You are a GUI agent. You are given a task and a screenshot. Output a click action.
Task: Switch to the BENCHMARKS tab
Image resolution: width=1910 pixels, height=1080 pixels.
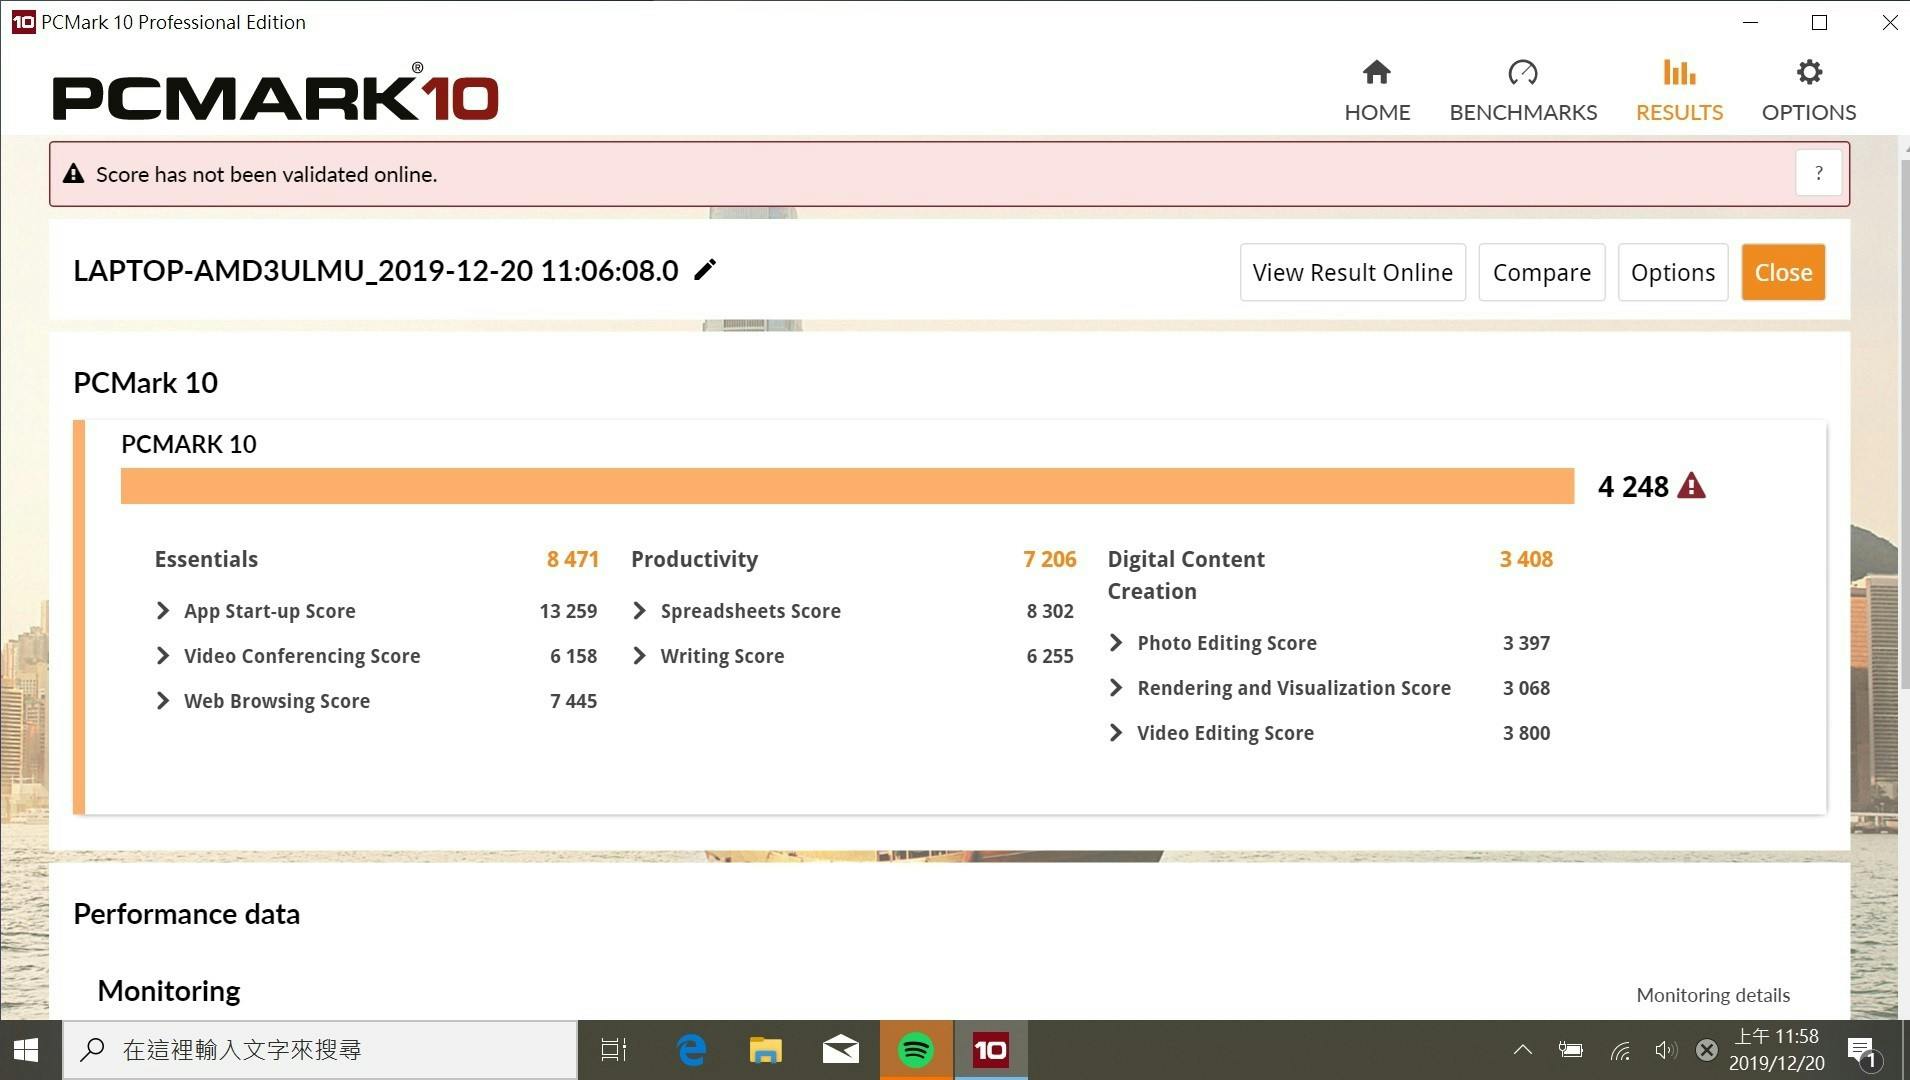pos(1523,91)
